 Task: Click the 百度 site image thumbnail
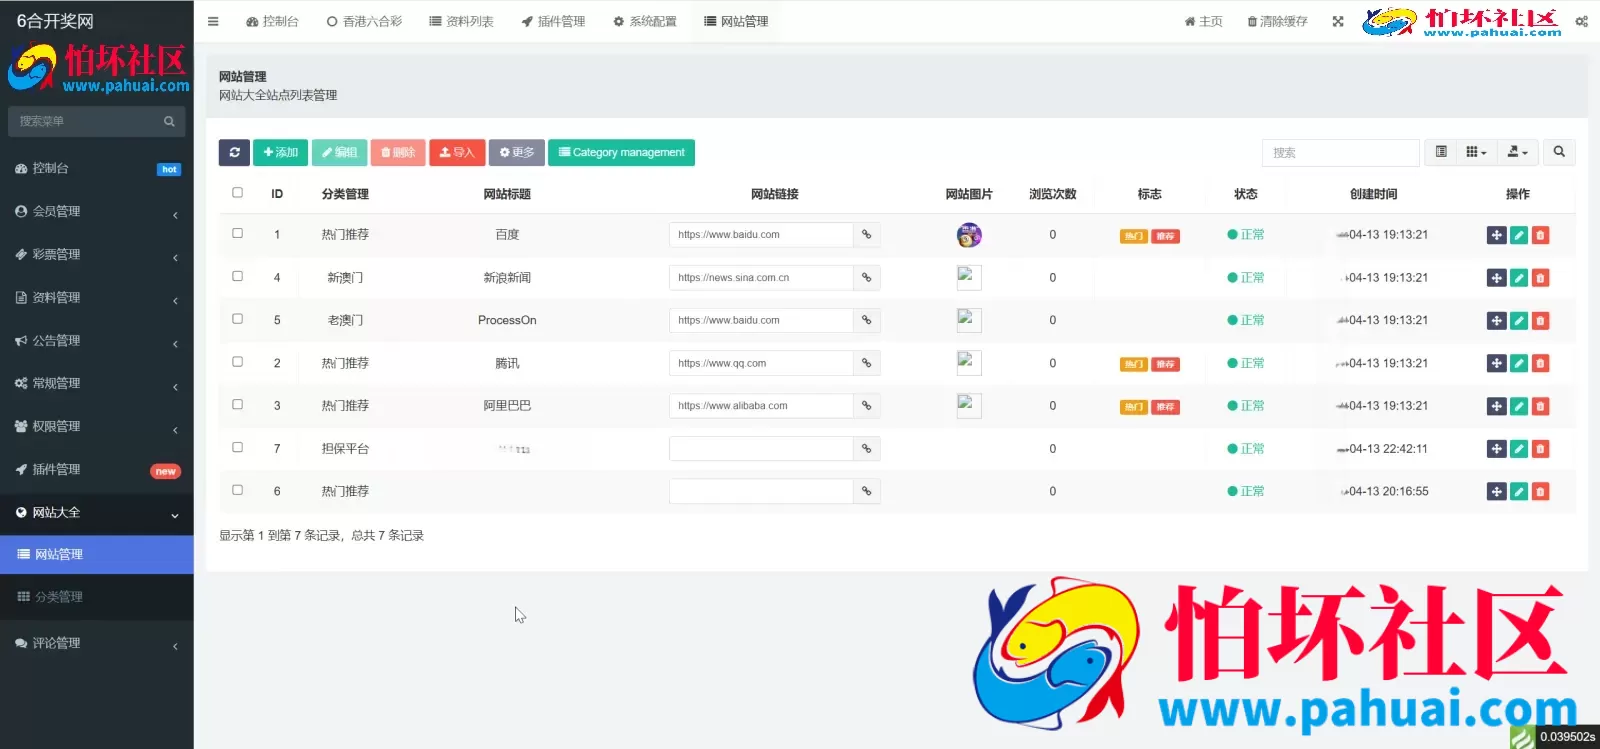(969, 235)
